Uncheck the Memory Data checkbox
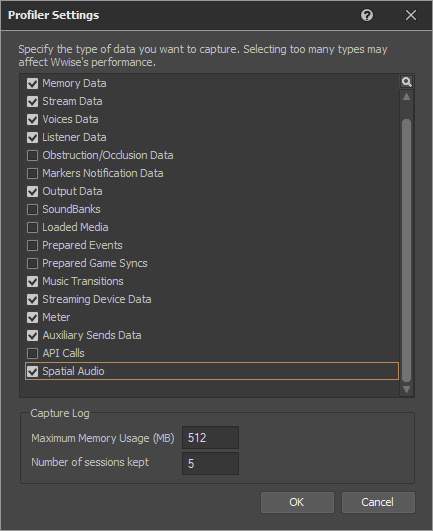 point(33,83)
